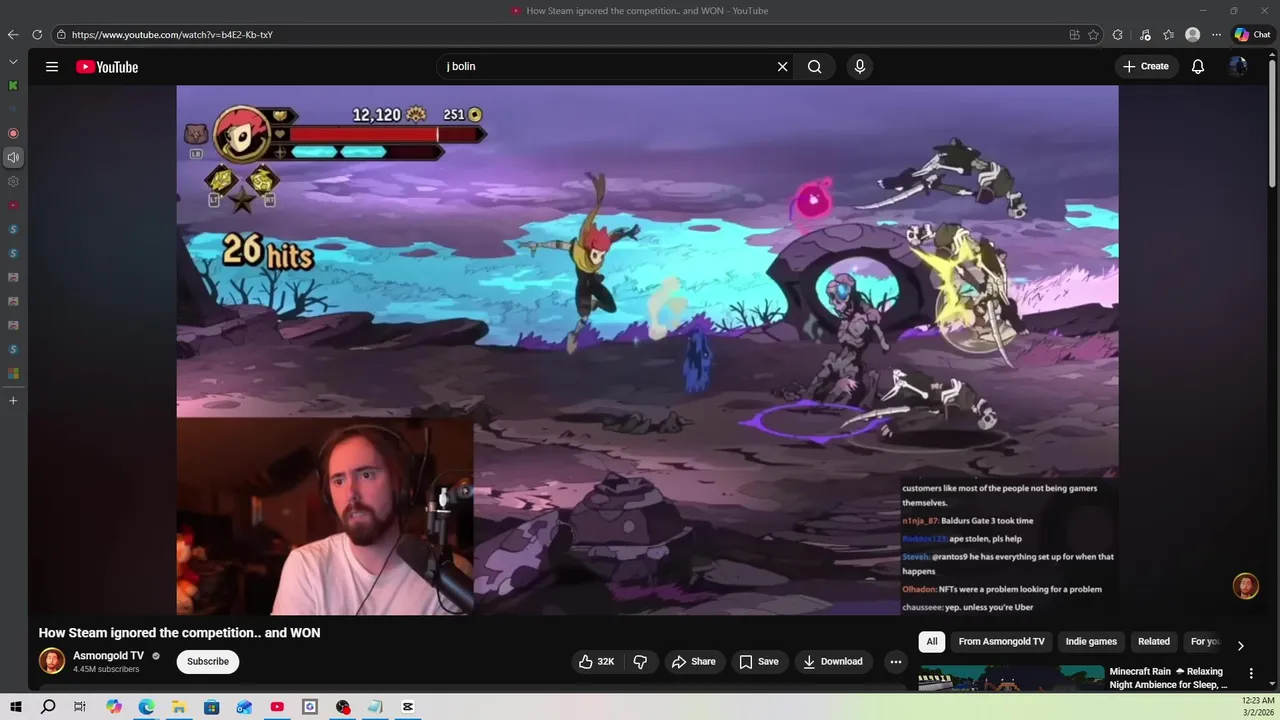
Task: Select the All filter chip
Action: (932, 642)
